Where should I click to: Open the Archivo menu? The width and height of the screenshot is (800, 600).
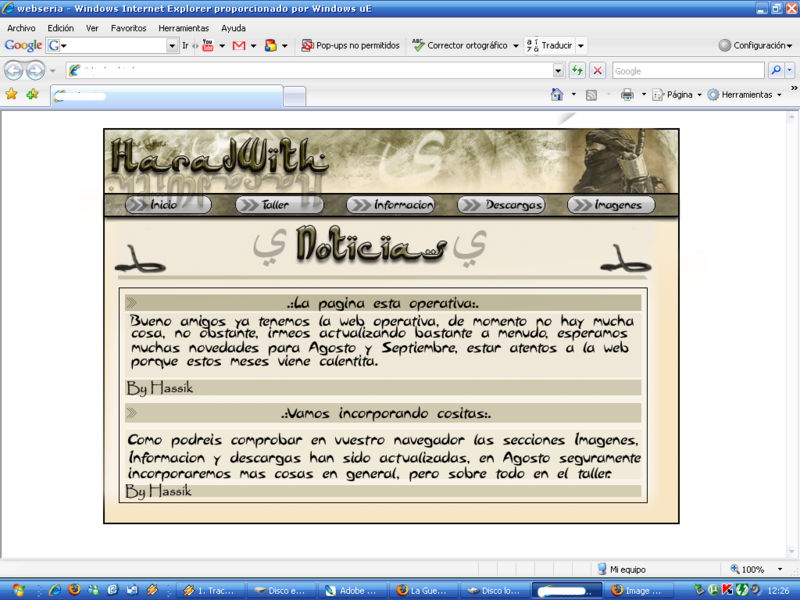[x=21, y=28]
